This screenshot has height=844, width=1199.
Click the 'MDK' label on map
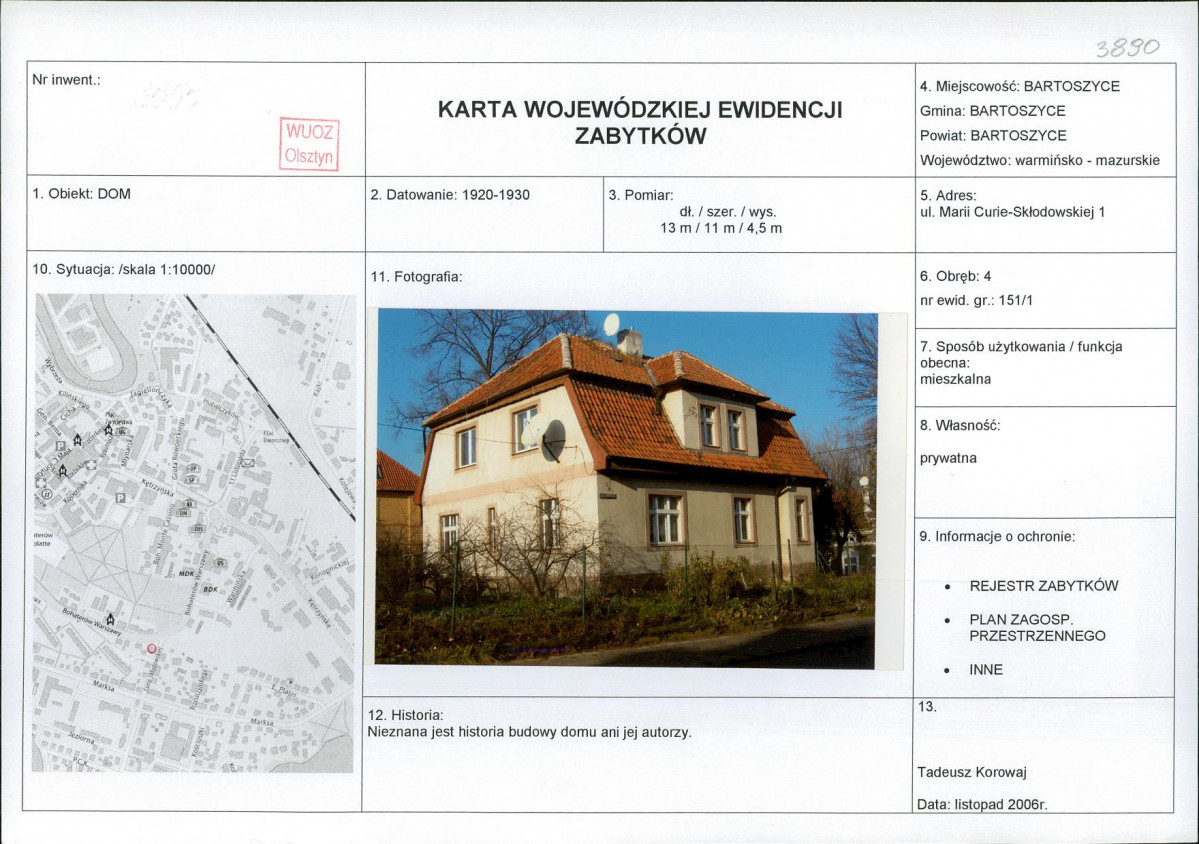[186, 573]
